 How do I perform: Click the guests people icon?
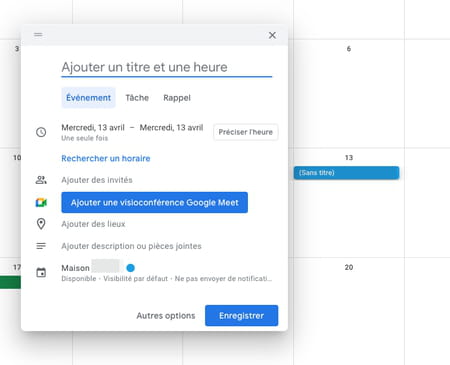(x=41, y=180)
